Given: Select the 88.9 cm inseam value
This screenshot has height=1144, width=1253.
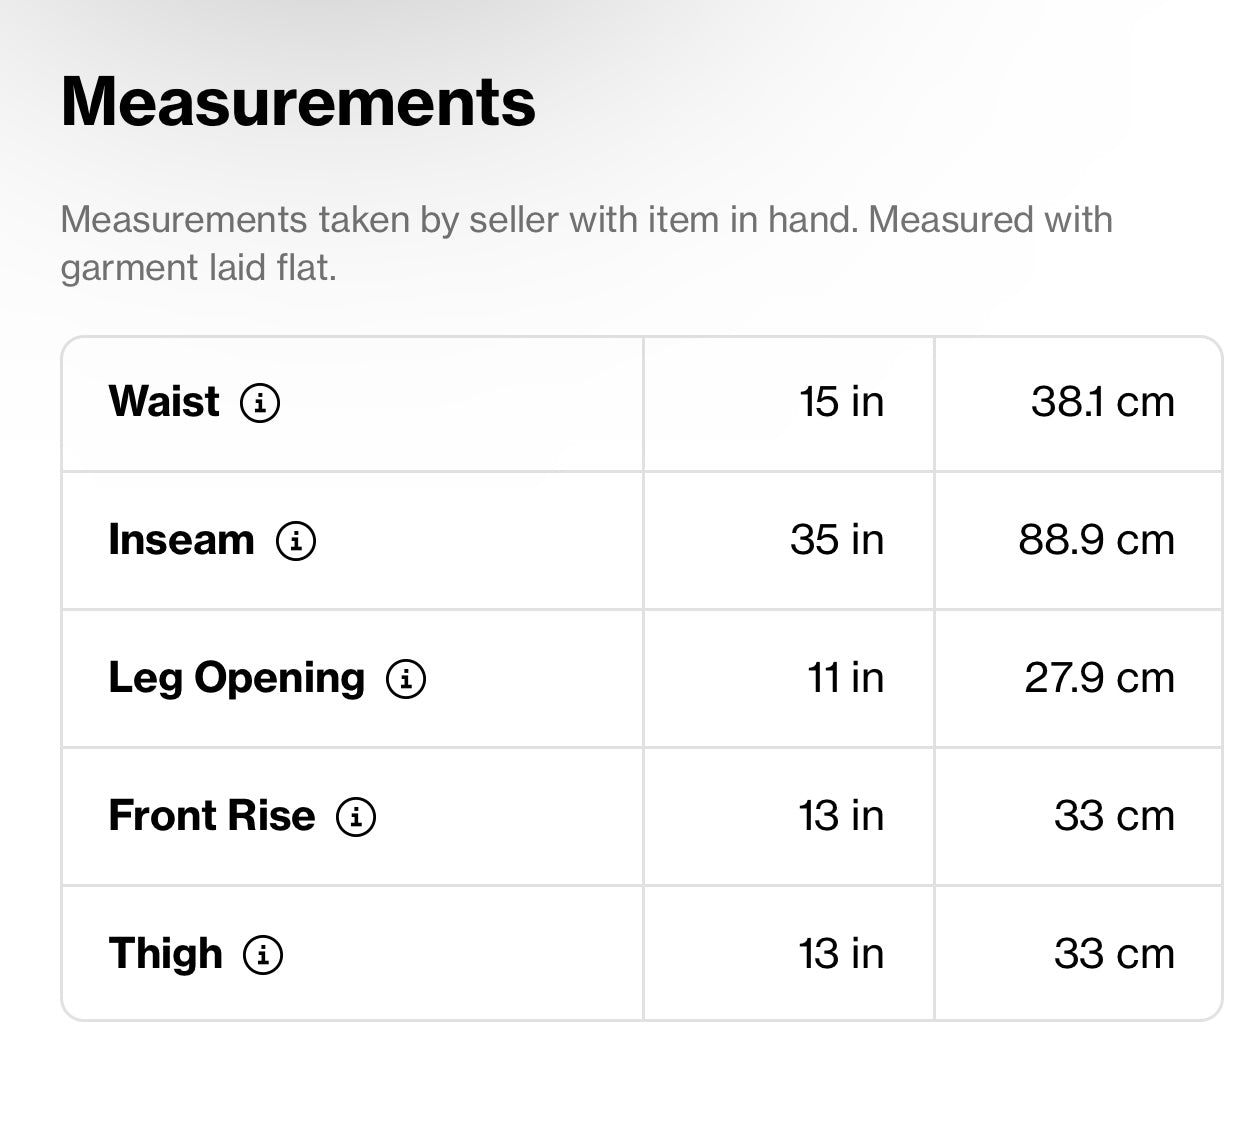Looking at the screenshot, I should coord(1096,540).
